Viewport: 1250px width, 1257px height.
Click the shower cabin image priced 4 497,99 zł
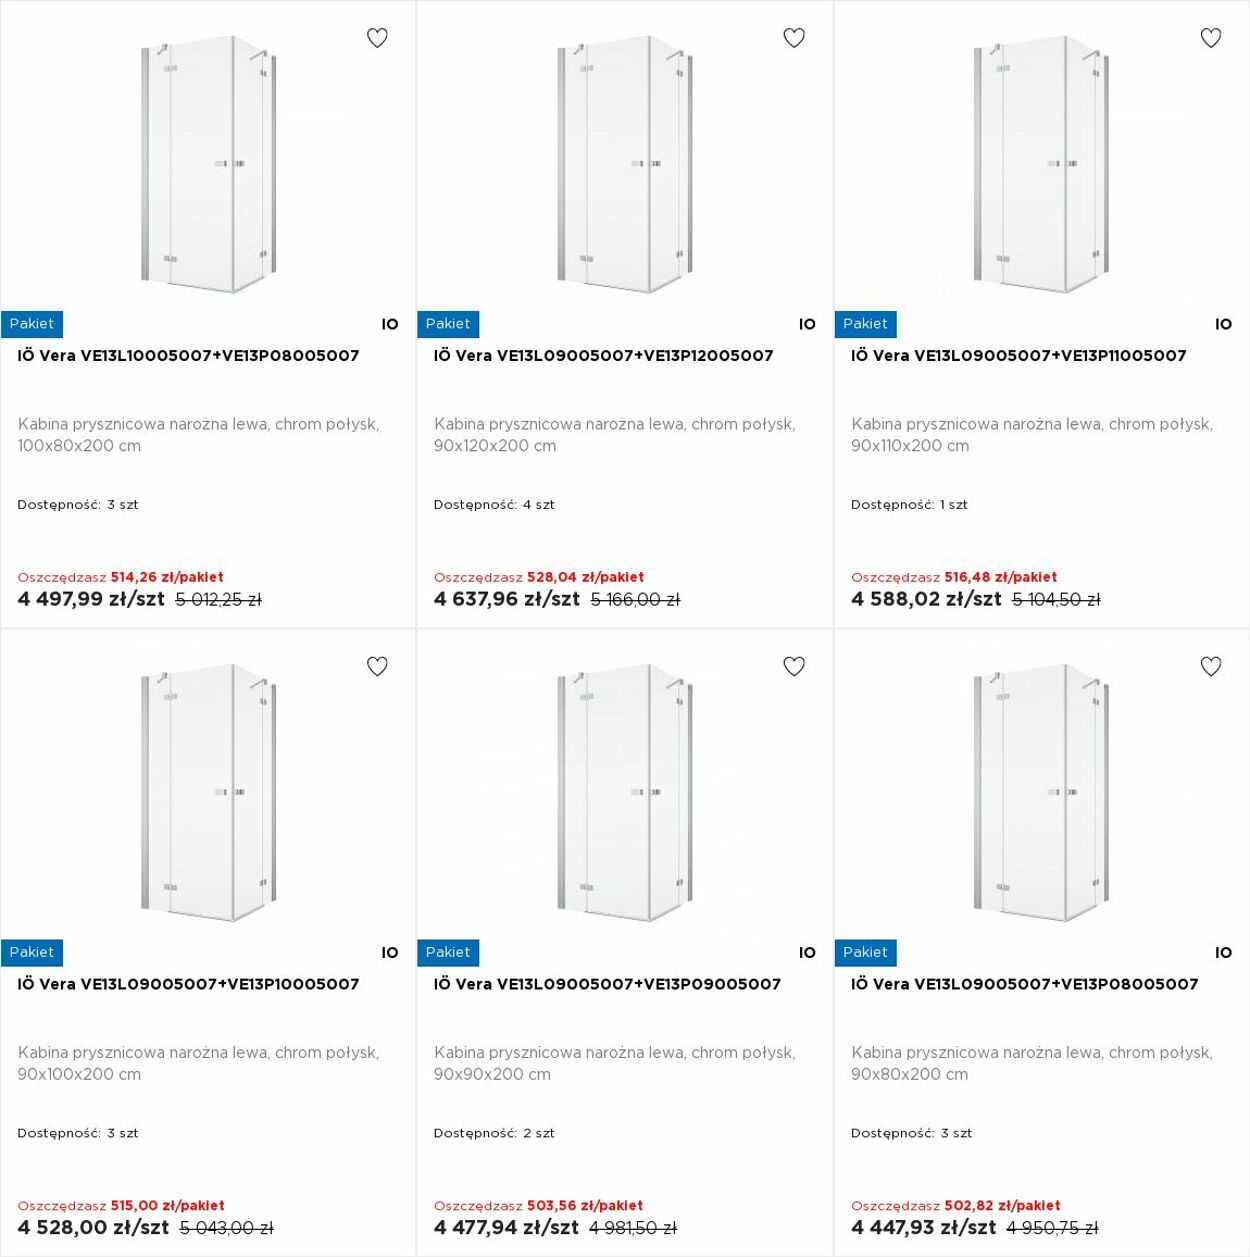click(208, 165)
